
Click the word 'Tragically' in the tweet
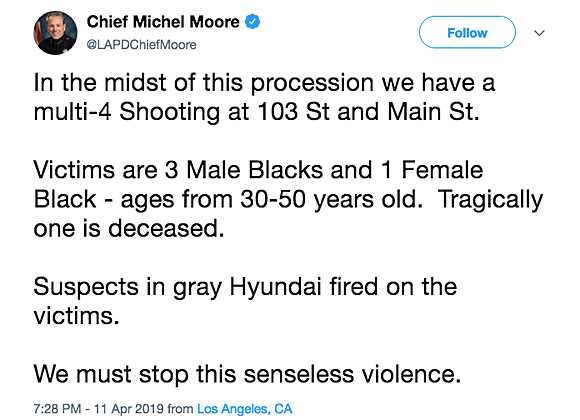click(490, 200)
